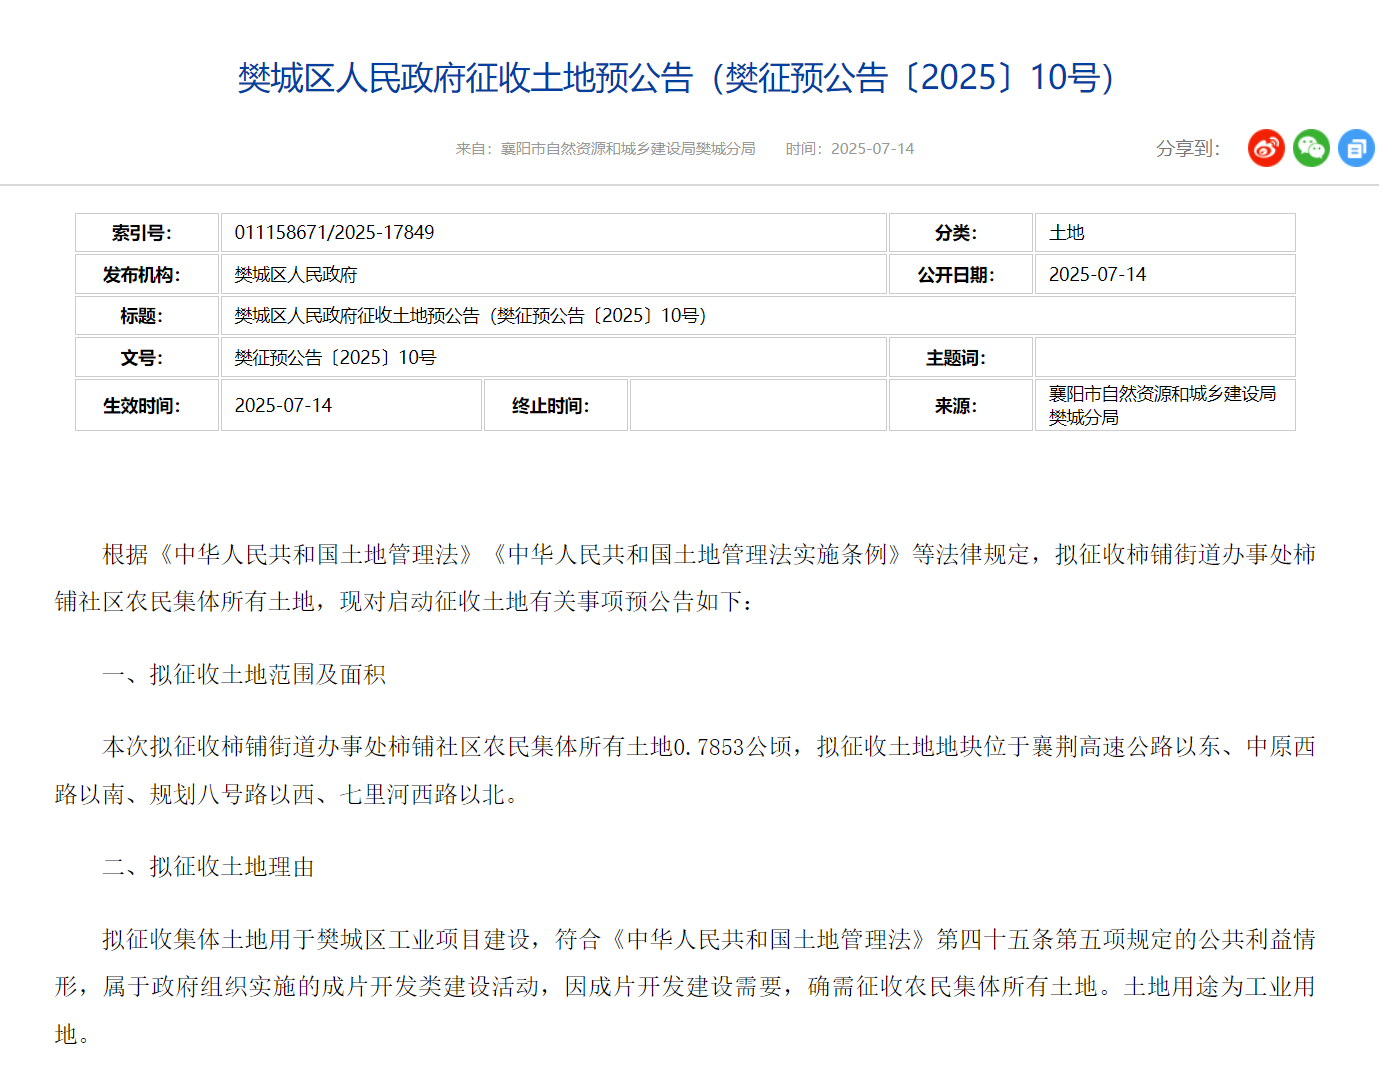Image resolution: width=1396 pixels, height=1065 pixels.
Task: Click the paragraph starting 本次拟征收柿铺街道办事处
Action: pos(685,770)
